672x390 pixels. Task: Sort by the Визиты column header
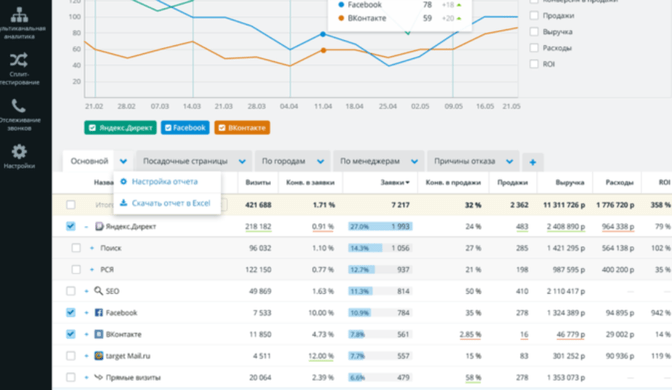(x=258, y=182)
